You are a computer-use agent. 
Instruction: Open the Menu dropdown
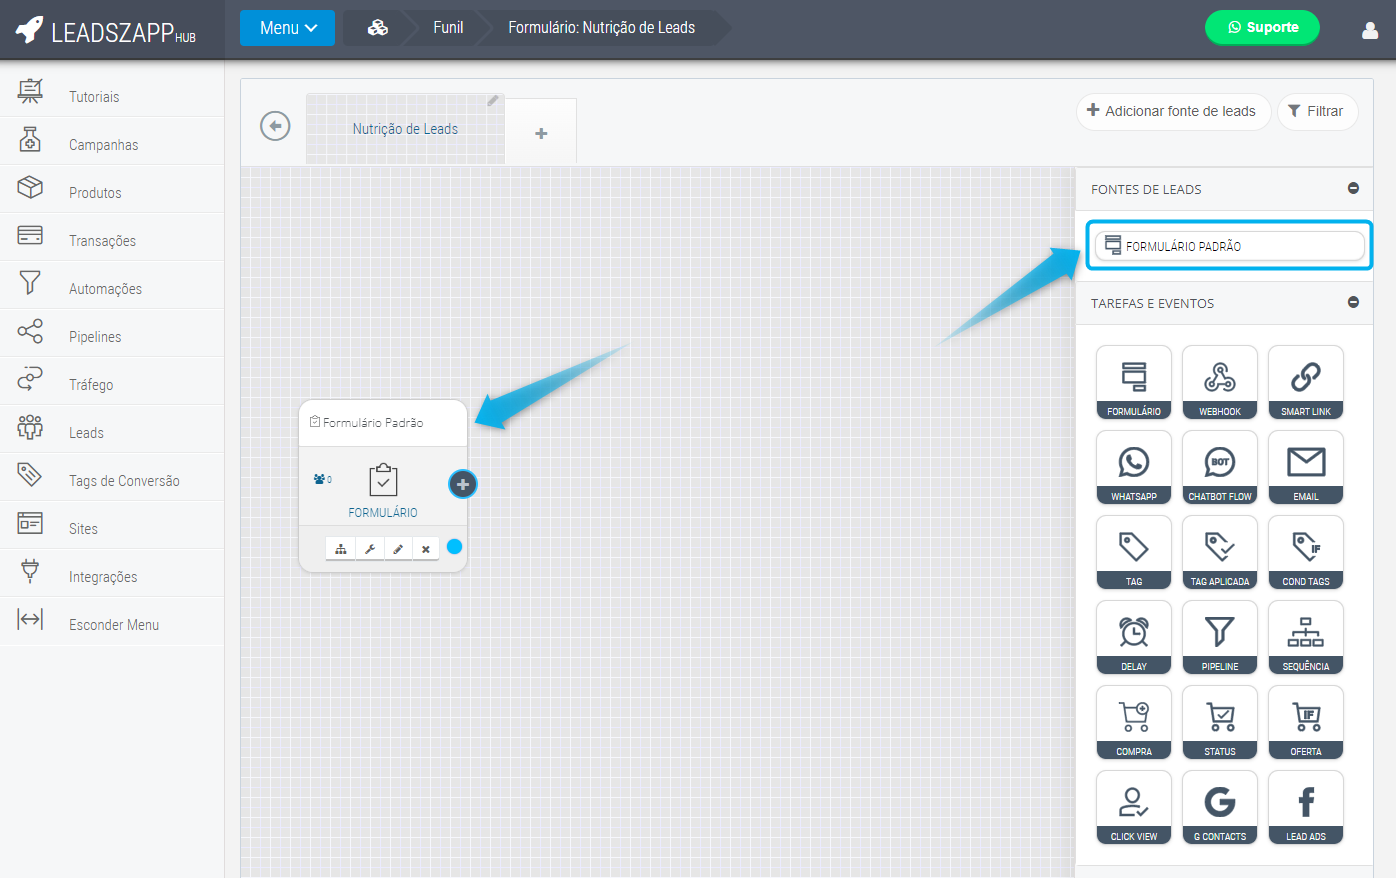pos(287,28)
